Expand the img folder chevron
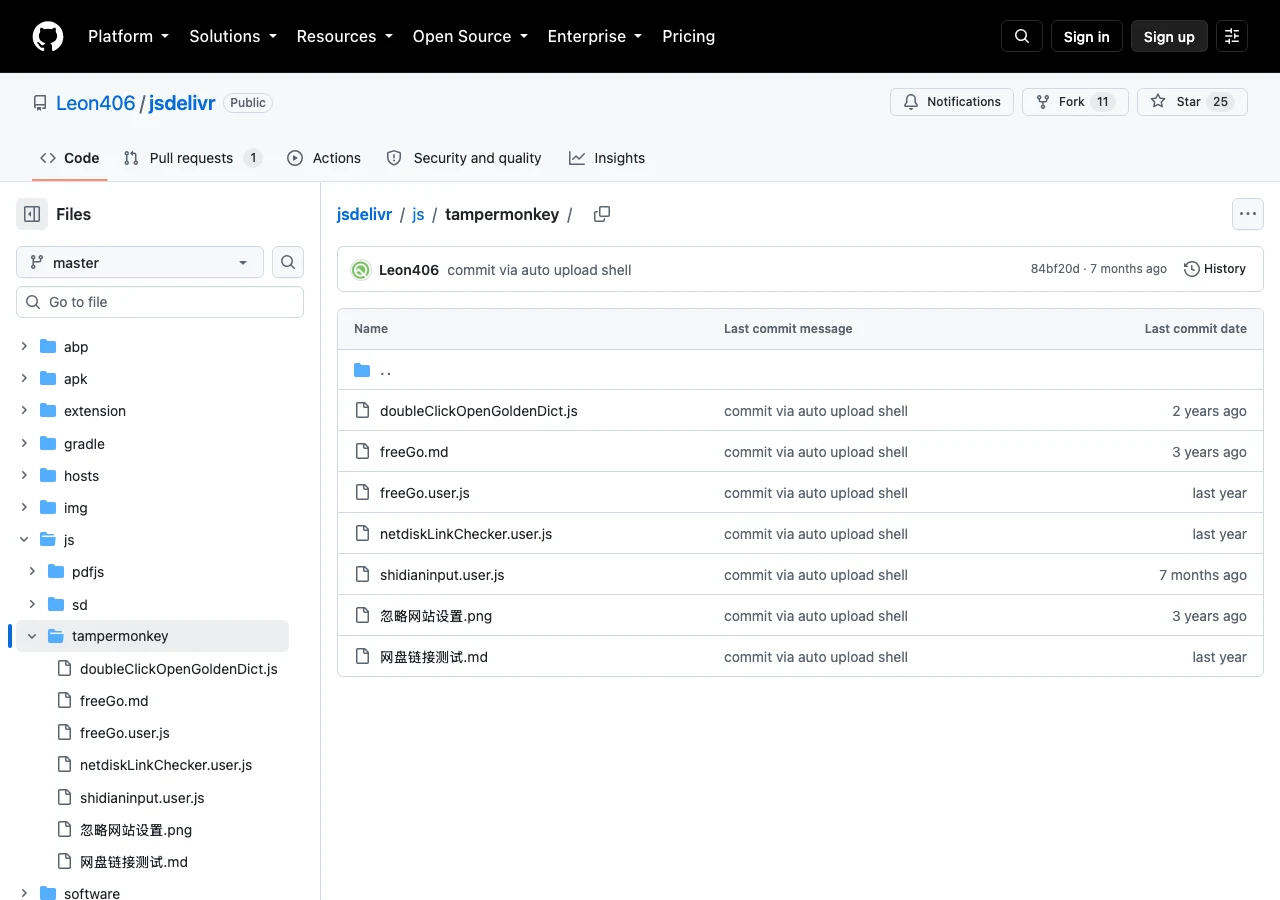The width and height of the screenshot is (1280, 900). (24, 508)
